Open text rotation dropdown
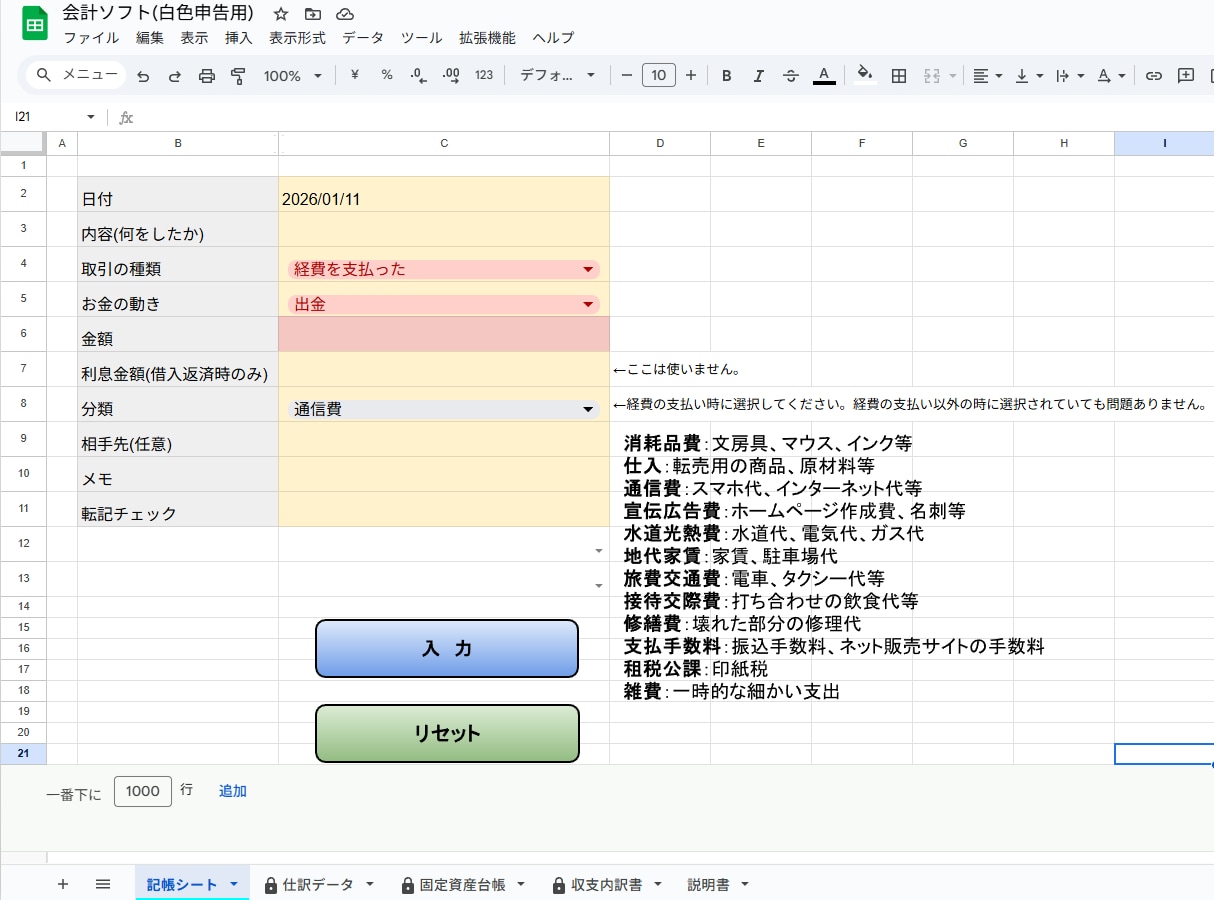The image size is (1214, 900). pyautogui.click(x=1111, y=75)
